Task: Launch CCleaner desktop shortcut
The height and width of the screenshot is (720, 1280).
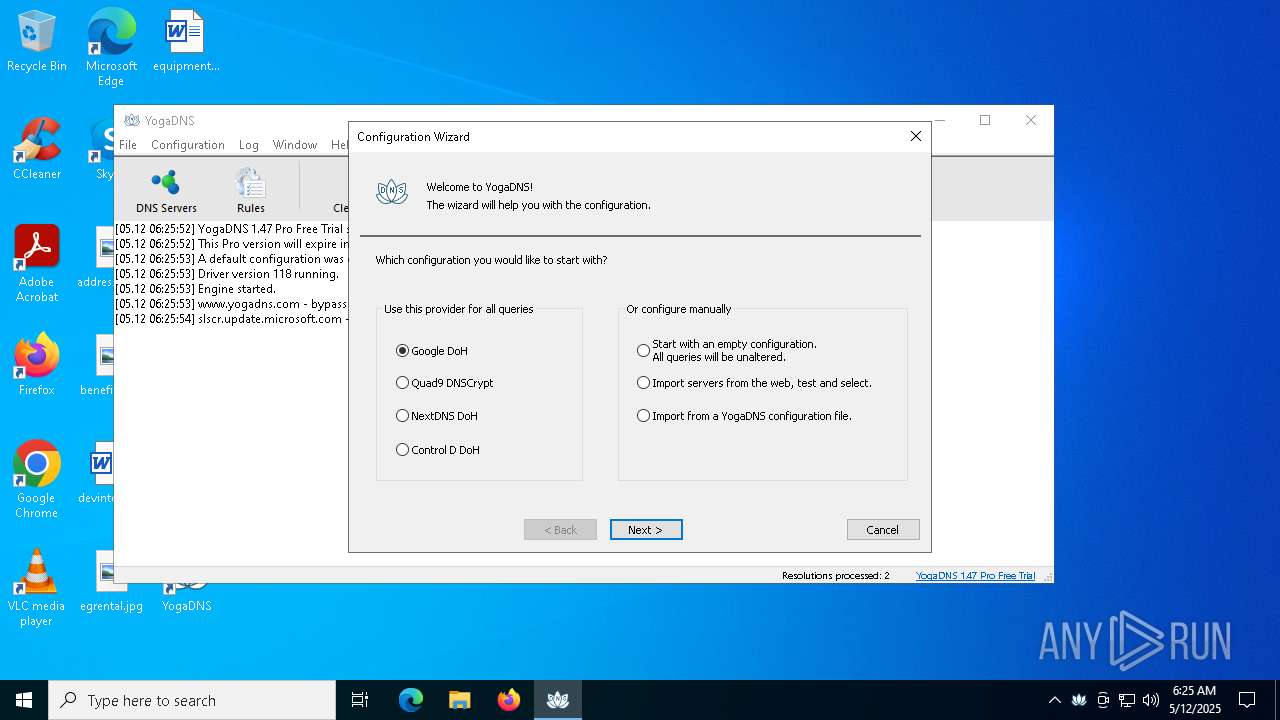Action: (x=37, y=150)
